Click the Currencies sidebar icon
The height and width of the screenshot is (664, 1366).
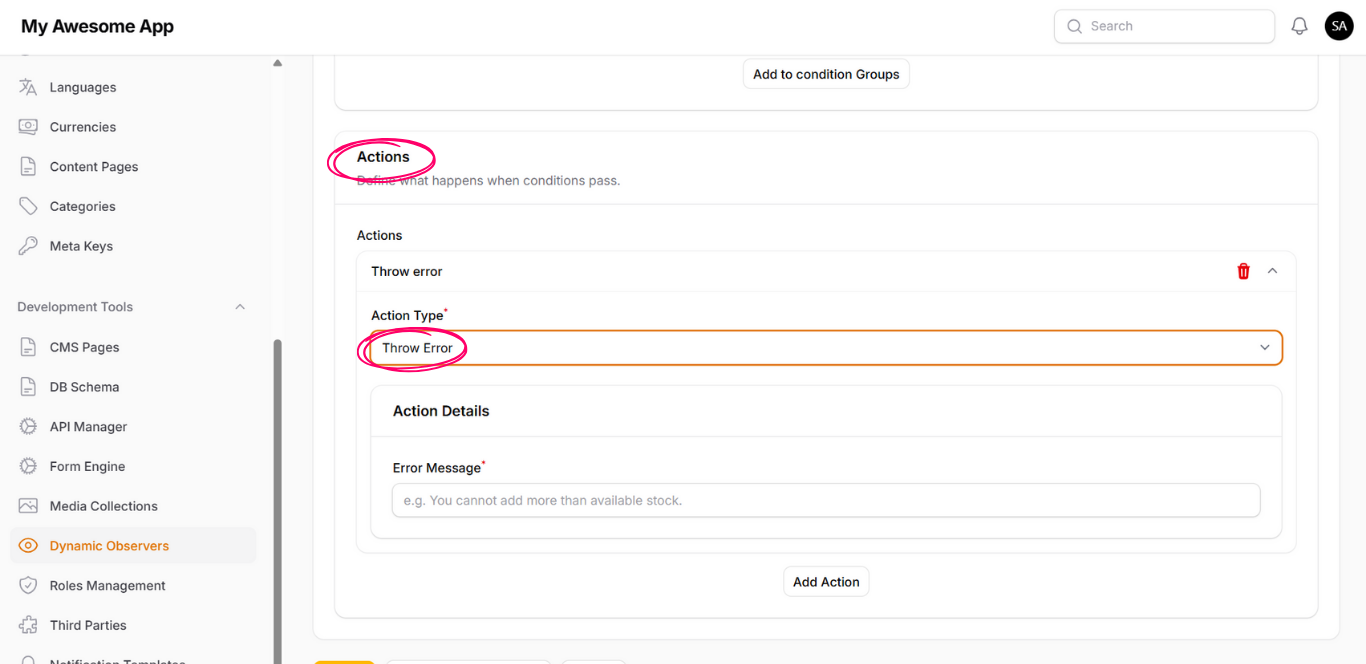[28, 127]
